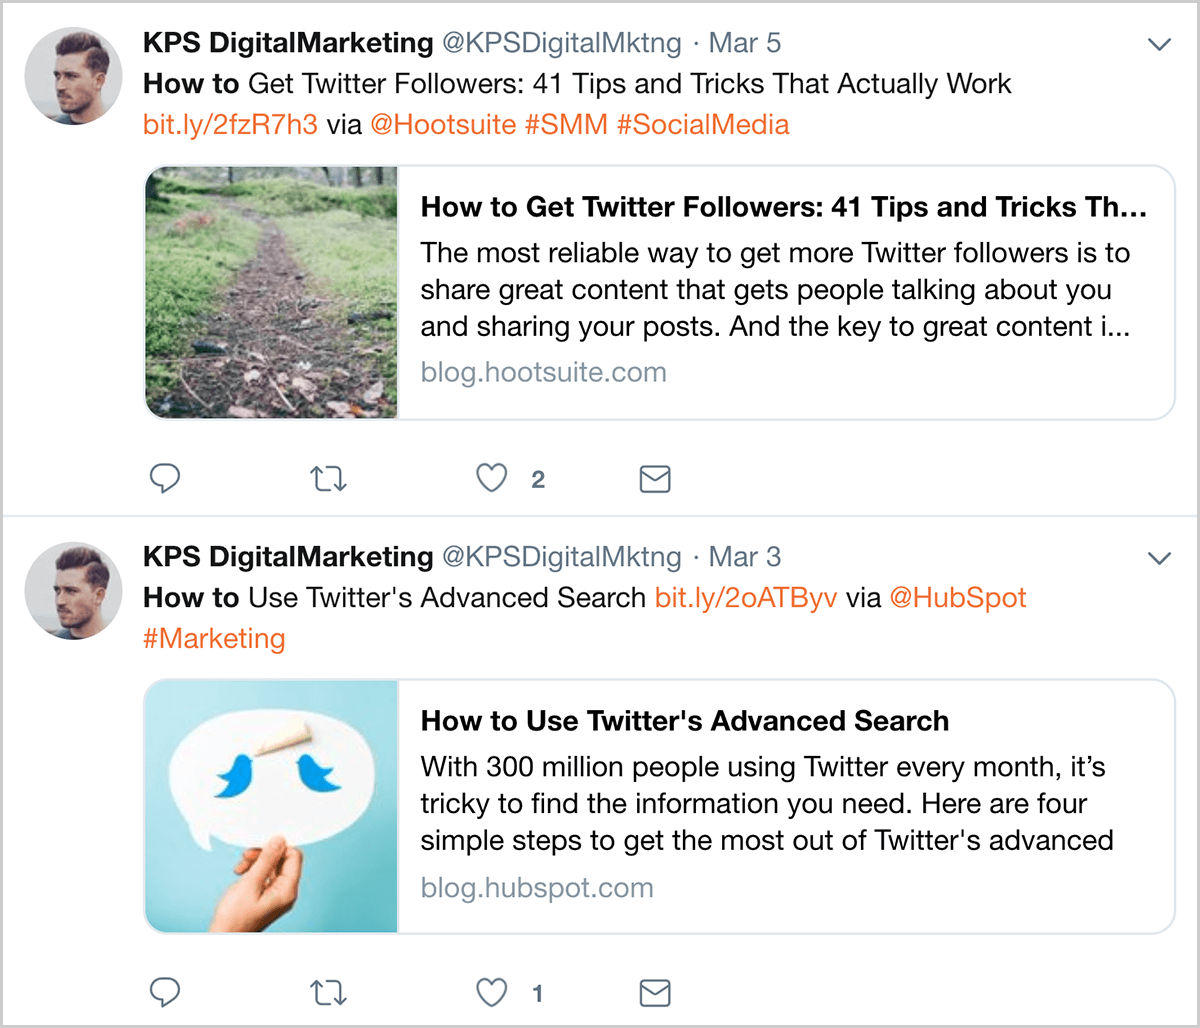This screenshot has height=1028, width=1200.
Task: Retweet the Mar 3 HubSpot tweet
Action: [x=328, y=993]
